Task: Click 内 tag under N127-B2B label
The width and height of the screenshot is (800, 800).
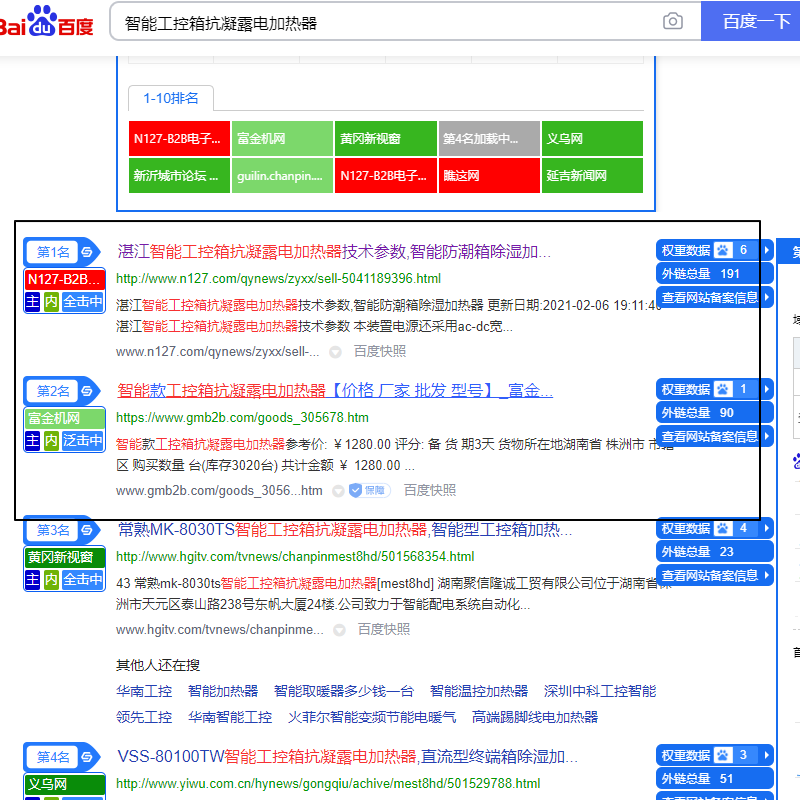Action: pyautogui.click(x=51, y=302)
